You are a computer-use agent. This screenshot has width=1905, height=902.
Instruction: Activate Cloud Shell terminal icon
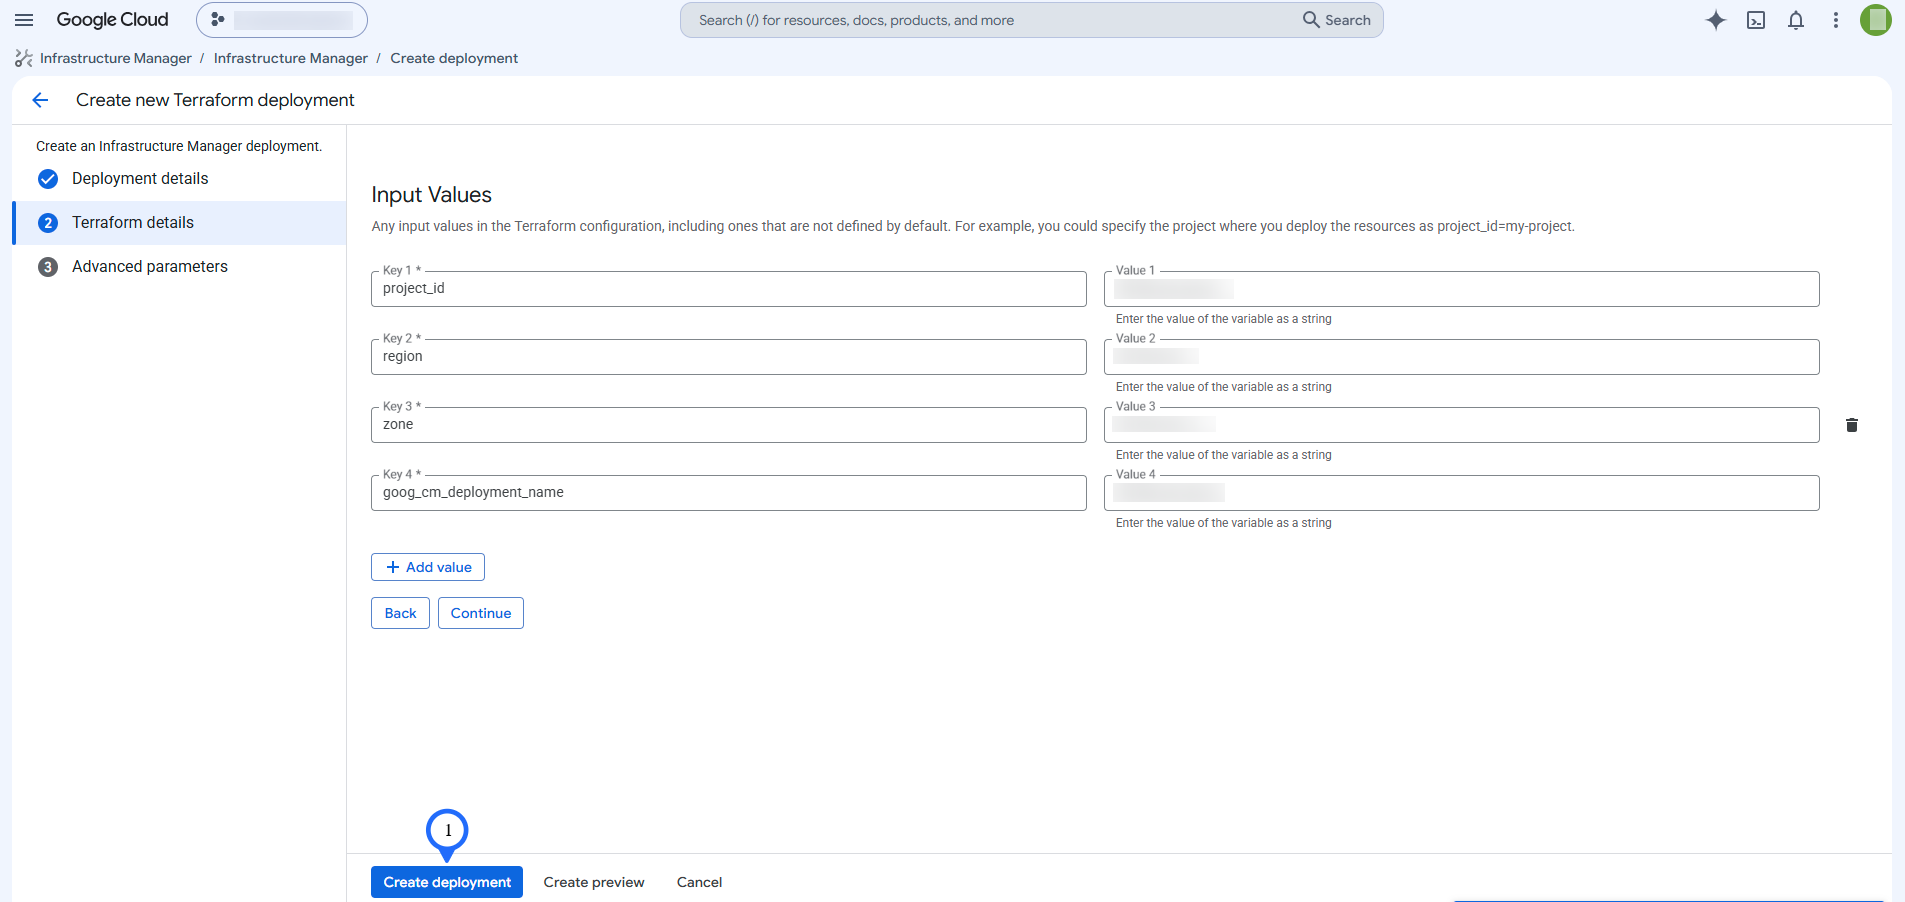click(x=1756, y=20)
